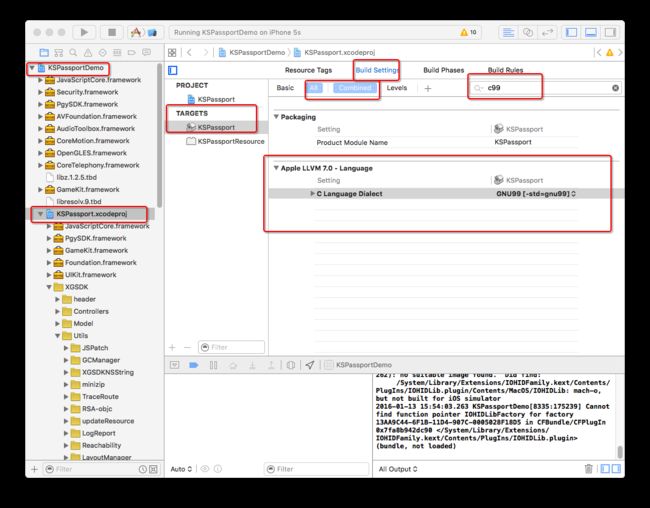The width and height of the screenshot is (650, 508).
Task: Show the Find navigator
Action: [73, 53]
